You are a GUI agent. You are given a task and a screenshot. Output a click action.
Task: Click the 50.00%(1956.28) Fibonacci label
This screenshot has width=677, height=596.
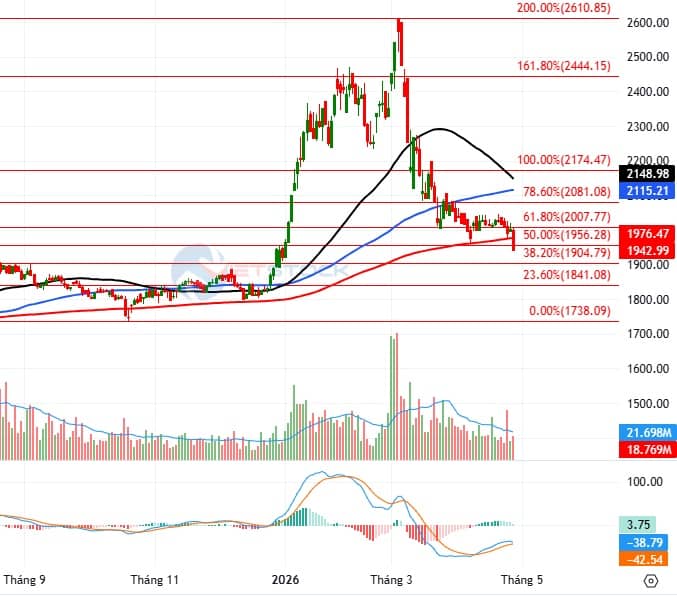(x=566, y=235)
